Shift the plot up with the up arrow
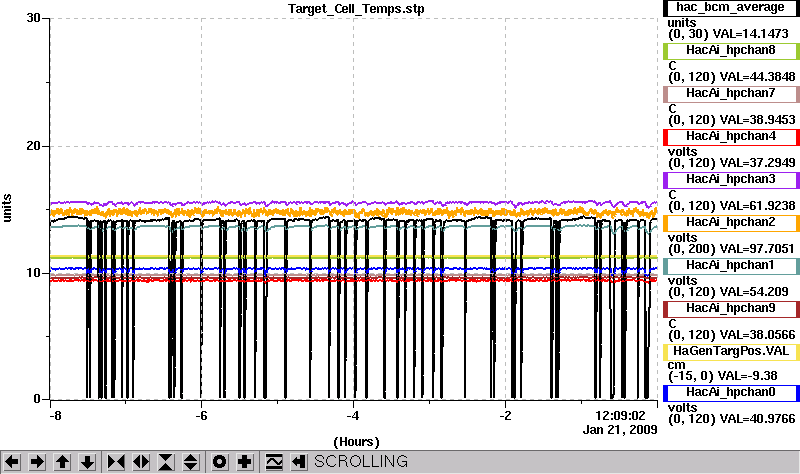This screenshot has width=800, height=474. point(62,462)
